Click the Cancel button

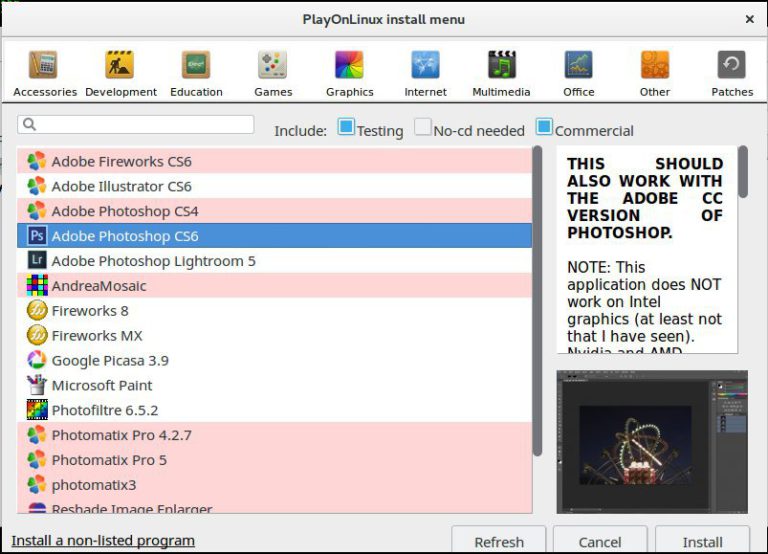[600, 541]
